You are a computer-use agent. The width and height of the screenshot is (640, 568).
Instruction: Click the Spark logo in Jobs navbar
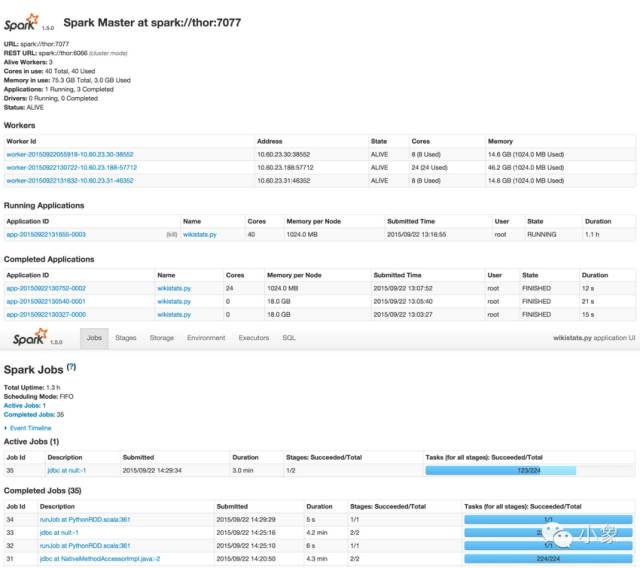28,338
